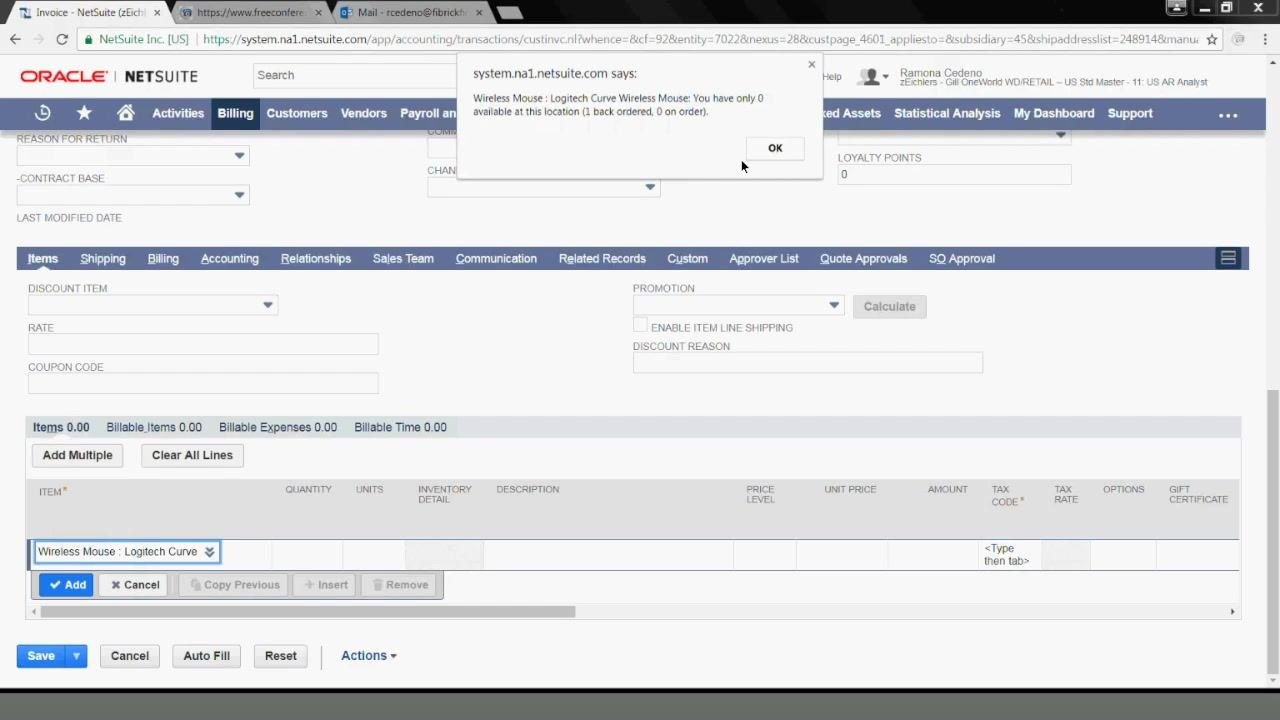Click the Add Multiple button

point(77,455)
